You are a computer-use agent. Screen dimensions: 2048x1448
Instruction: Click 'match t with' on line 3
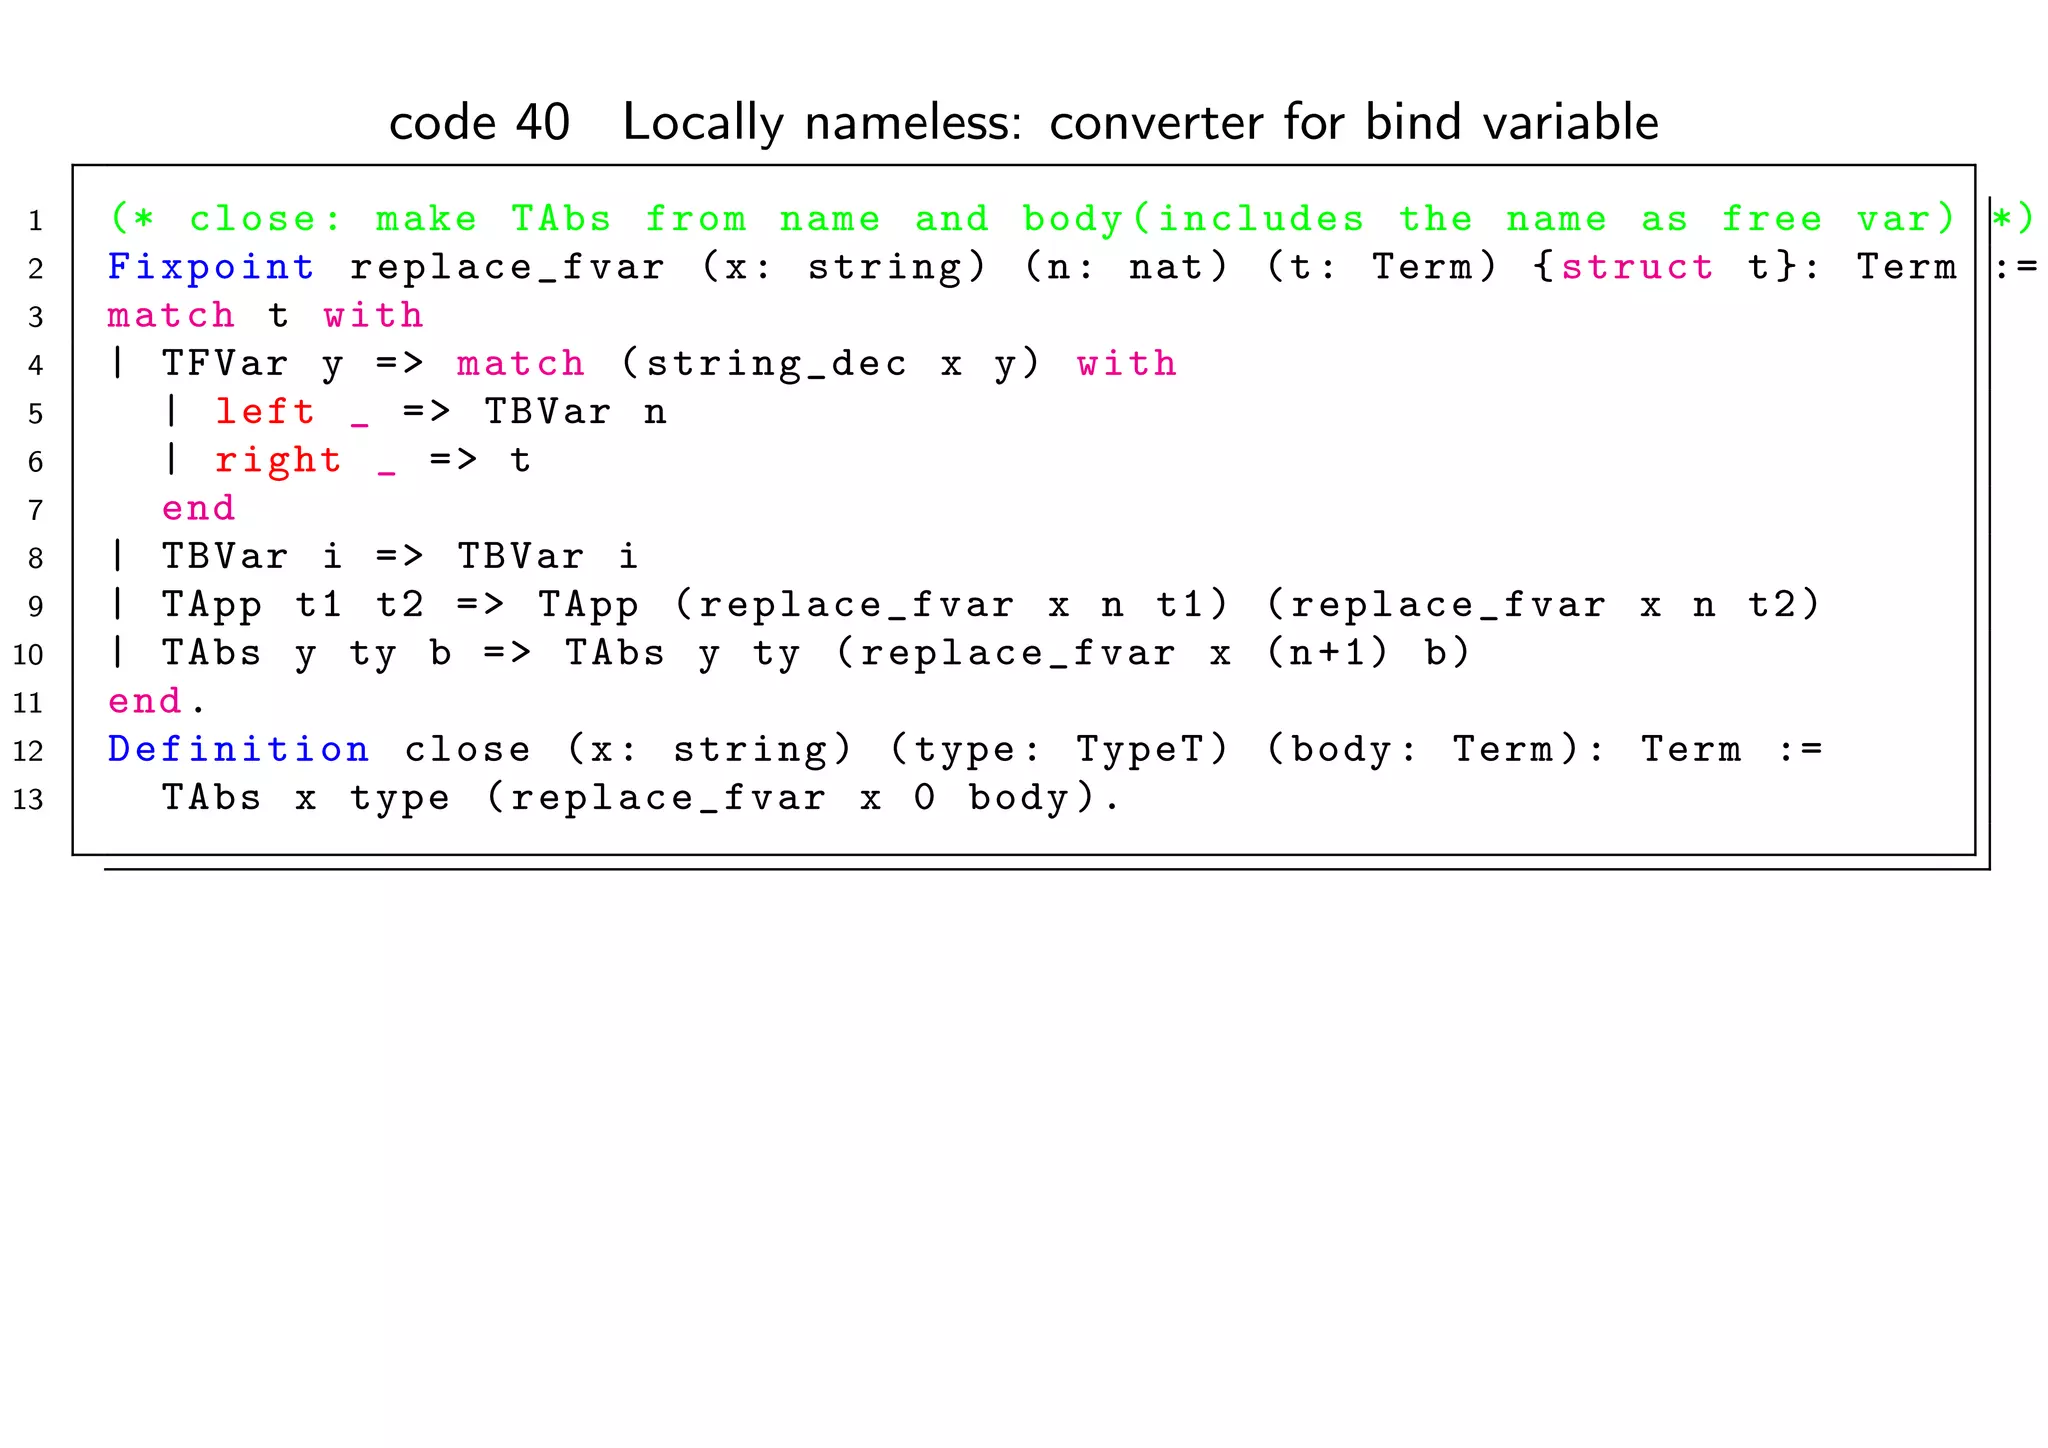pos(266,315)
